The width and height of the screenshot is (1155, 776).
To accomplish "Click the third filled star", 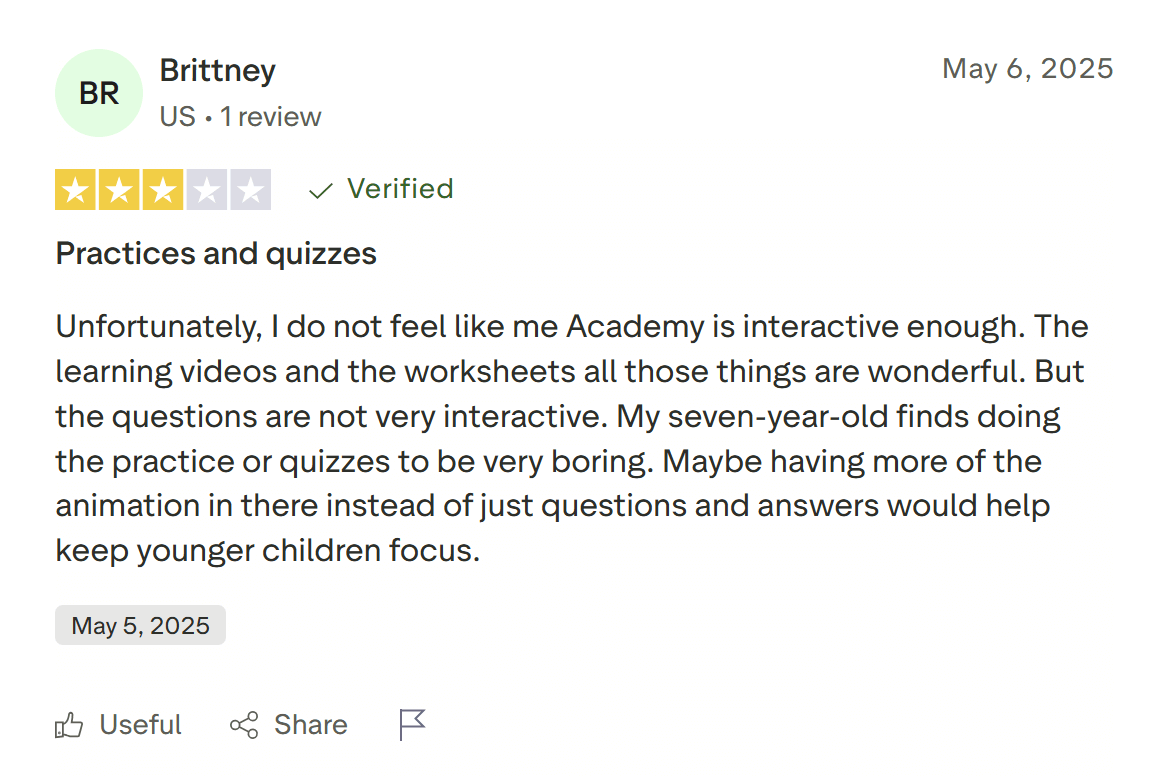I will pyautogui.click(x=162, y=189).
